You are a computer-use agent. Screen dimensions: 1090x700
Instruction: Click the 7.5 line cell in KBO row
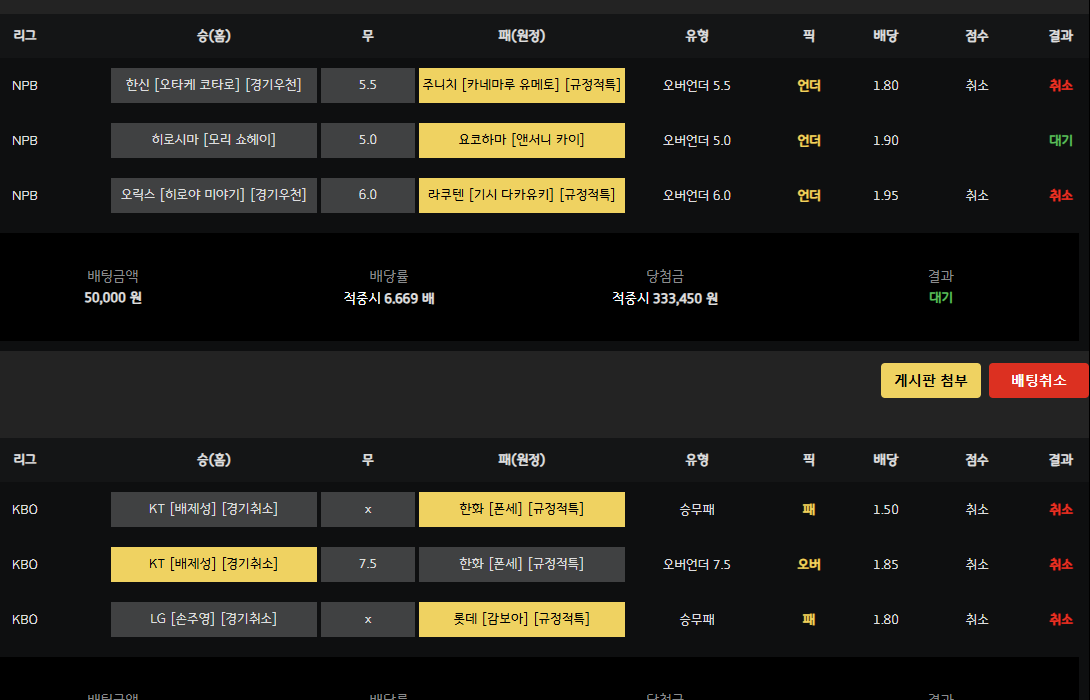point(367,564)
